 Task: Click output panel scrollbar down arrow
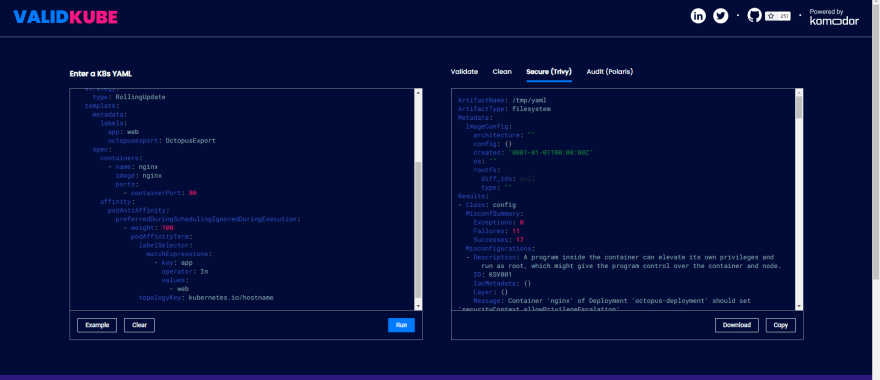pos(799,305)
